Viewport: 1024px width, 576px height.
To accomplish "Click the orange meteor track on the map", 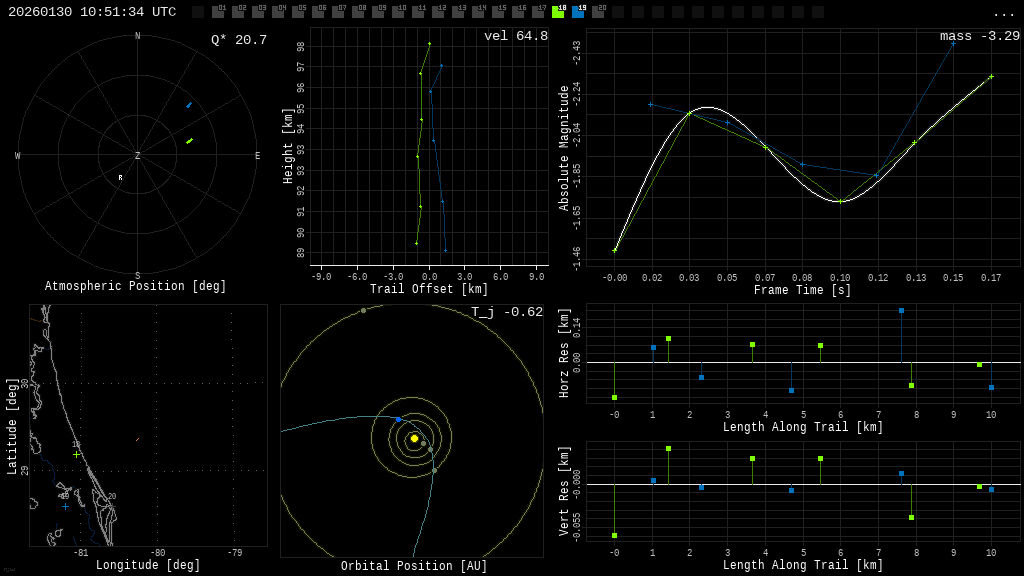I will pyautogui.click(x=137, y=439).
